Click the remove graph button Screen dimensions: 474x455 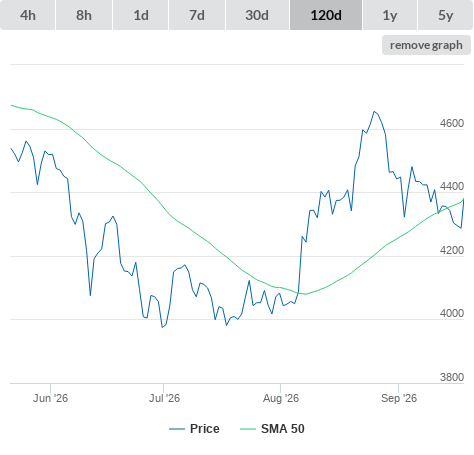tap(426, 45)
